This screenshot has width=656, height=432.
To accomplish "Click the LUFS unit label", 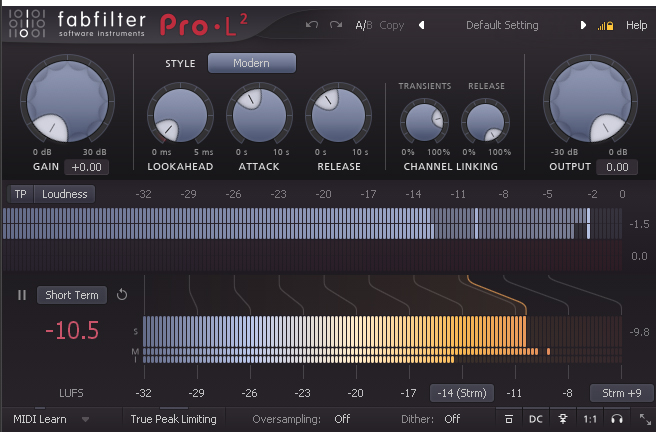I will (71, 393).
